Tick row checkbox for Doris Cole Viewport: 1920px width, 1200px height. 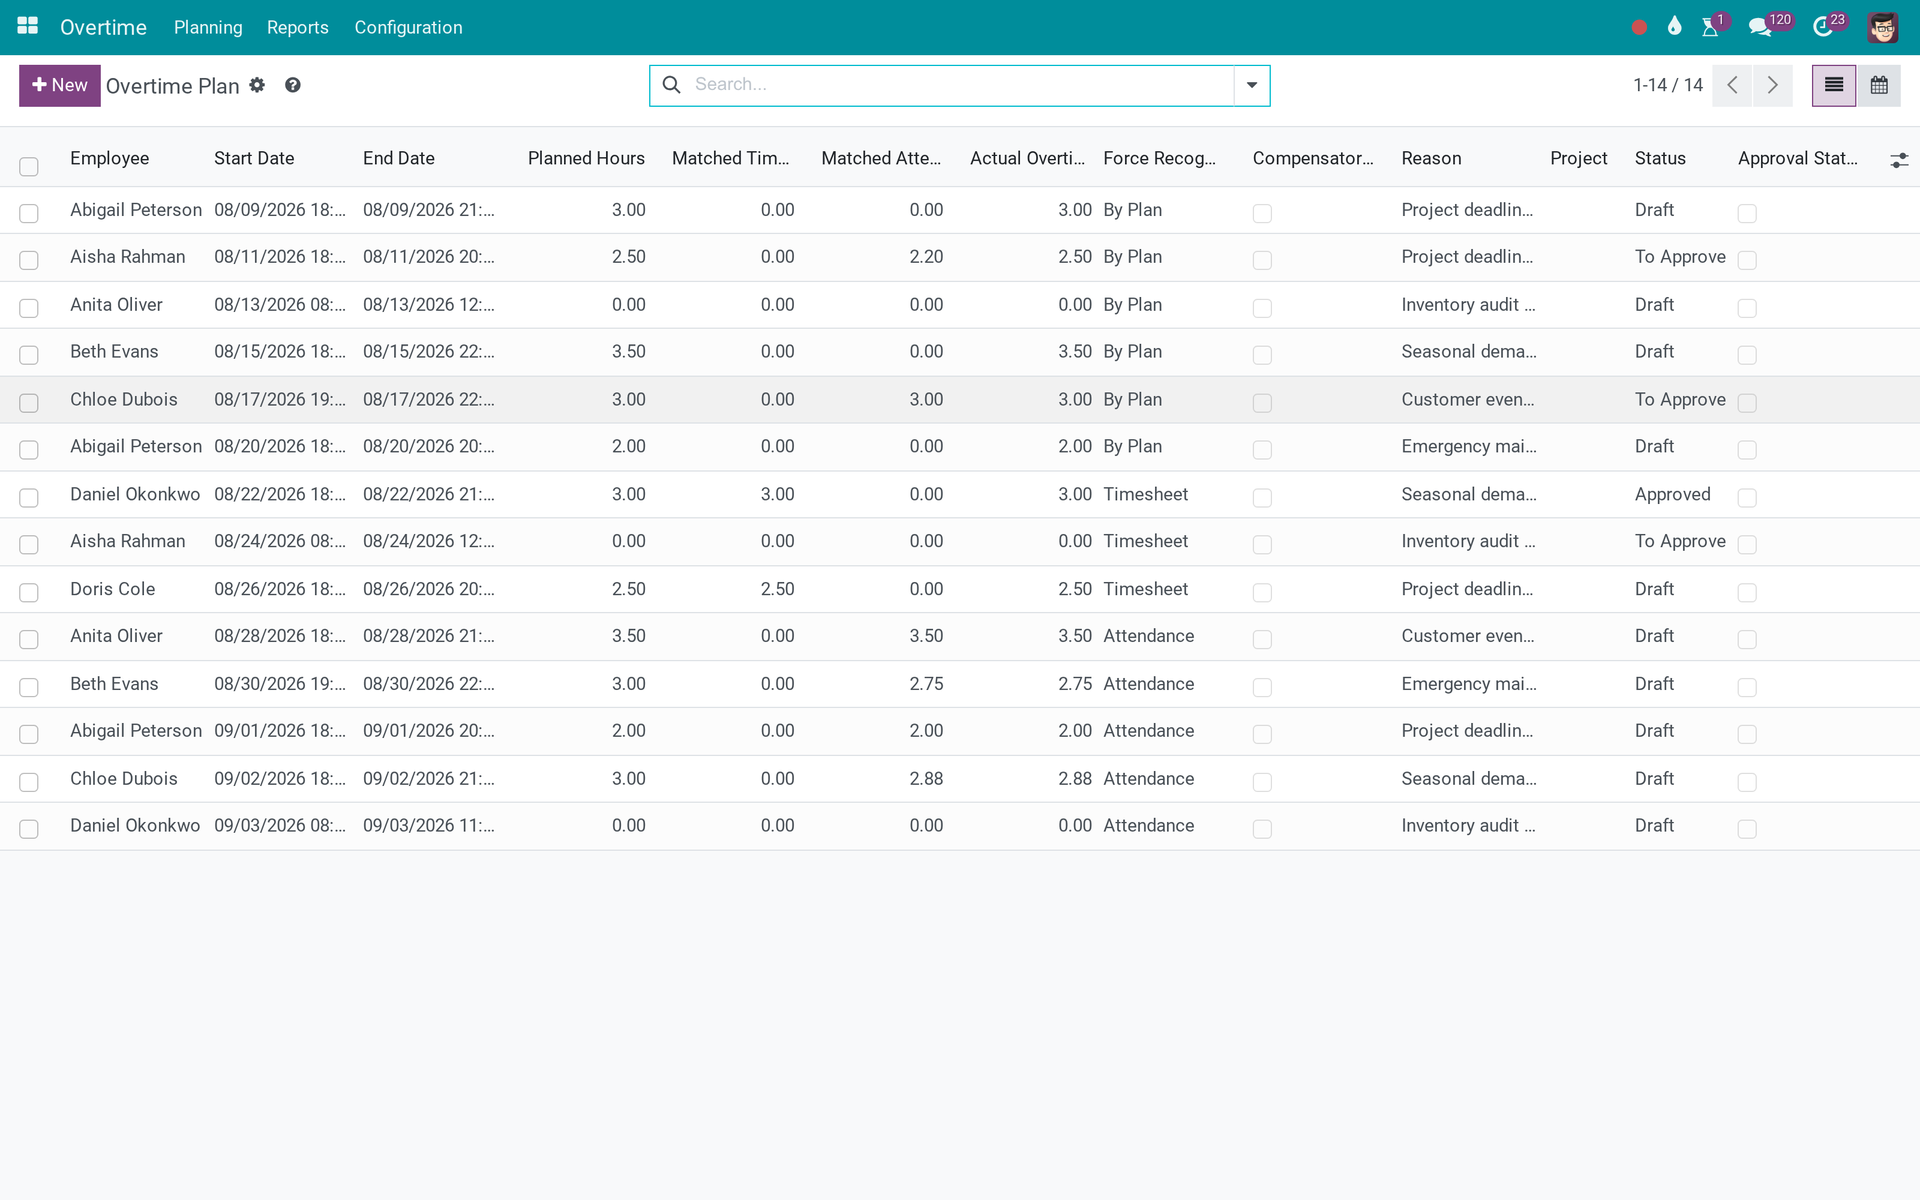pos(29,592)
